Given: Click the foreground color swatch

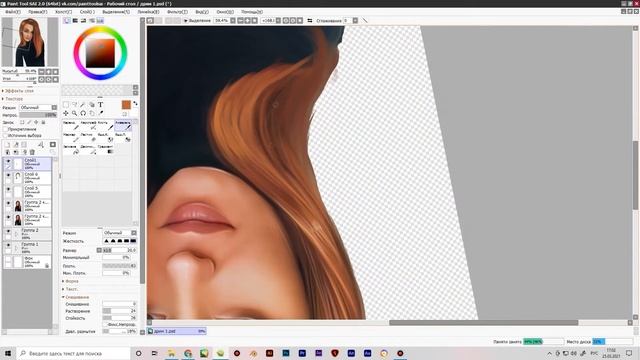Looking at the screenshot, I should [126, 105].
